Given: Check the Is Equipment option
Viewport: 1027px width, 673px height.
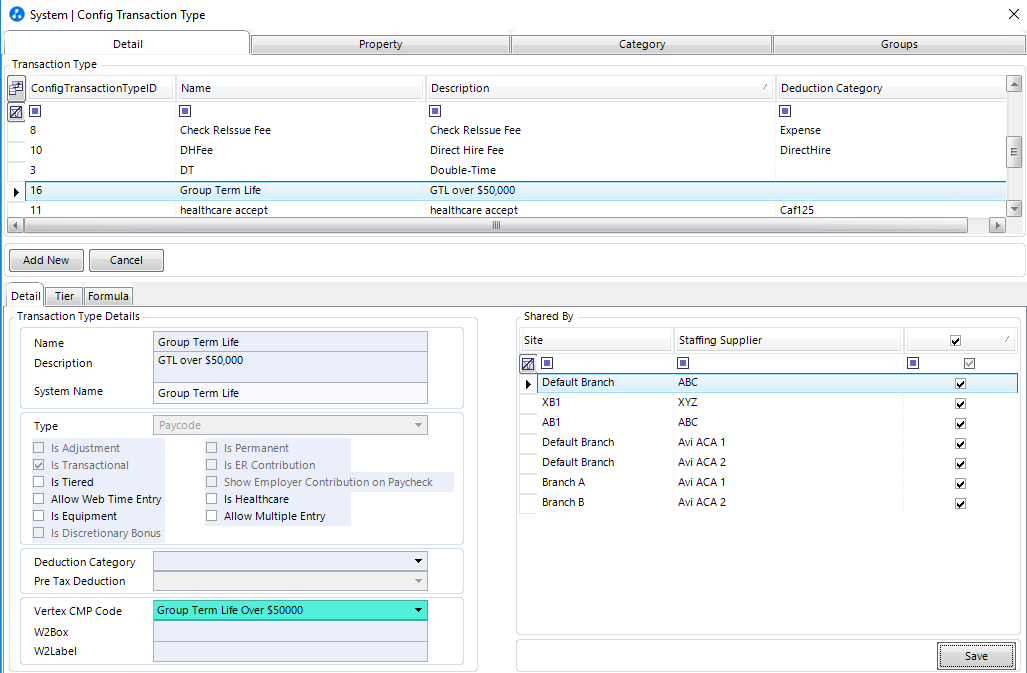Looking at the screenshot, I should [x=39, y=516].
